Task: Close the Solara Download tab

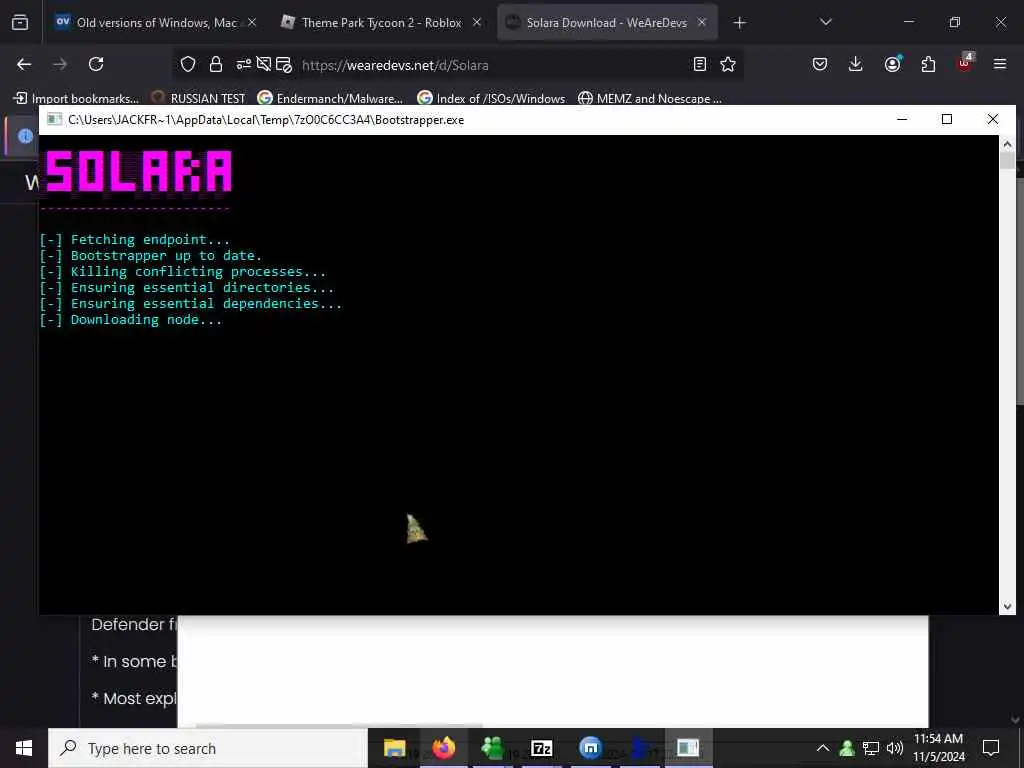Action: [702, 22]
